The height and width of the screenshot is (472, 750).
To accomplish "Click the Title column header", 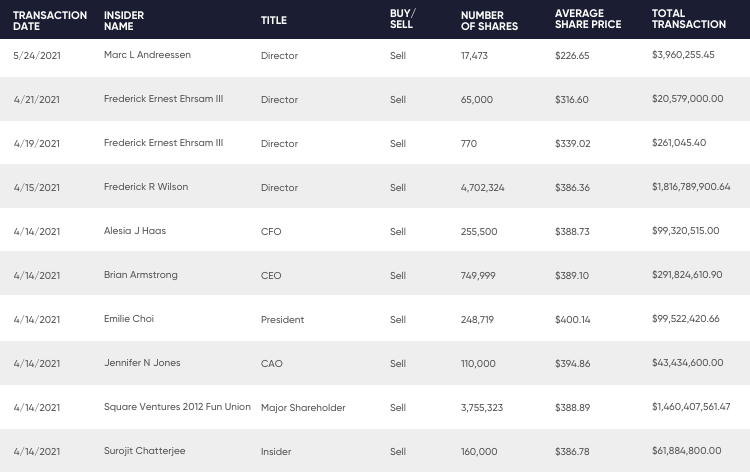I will click(274, 20).
